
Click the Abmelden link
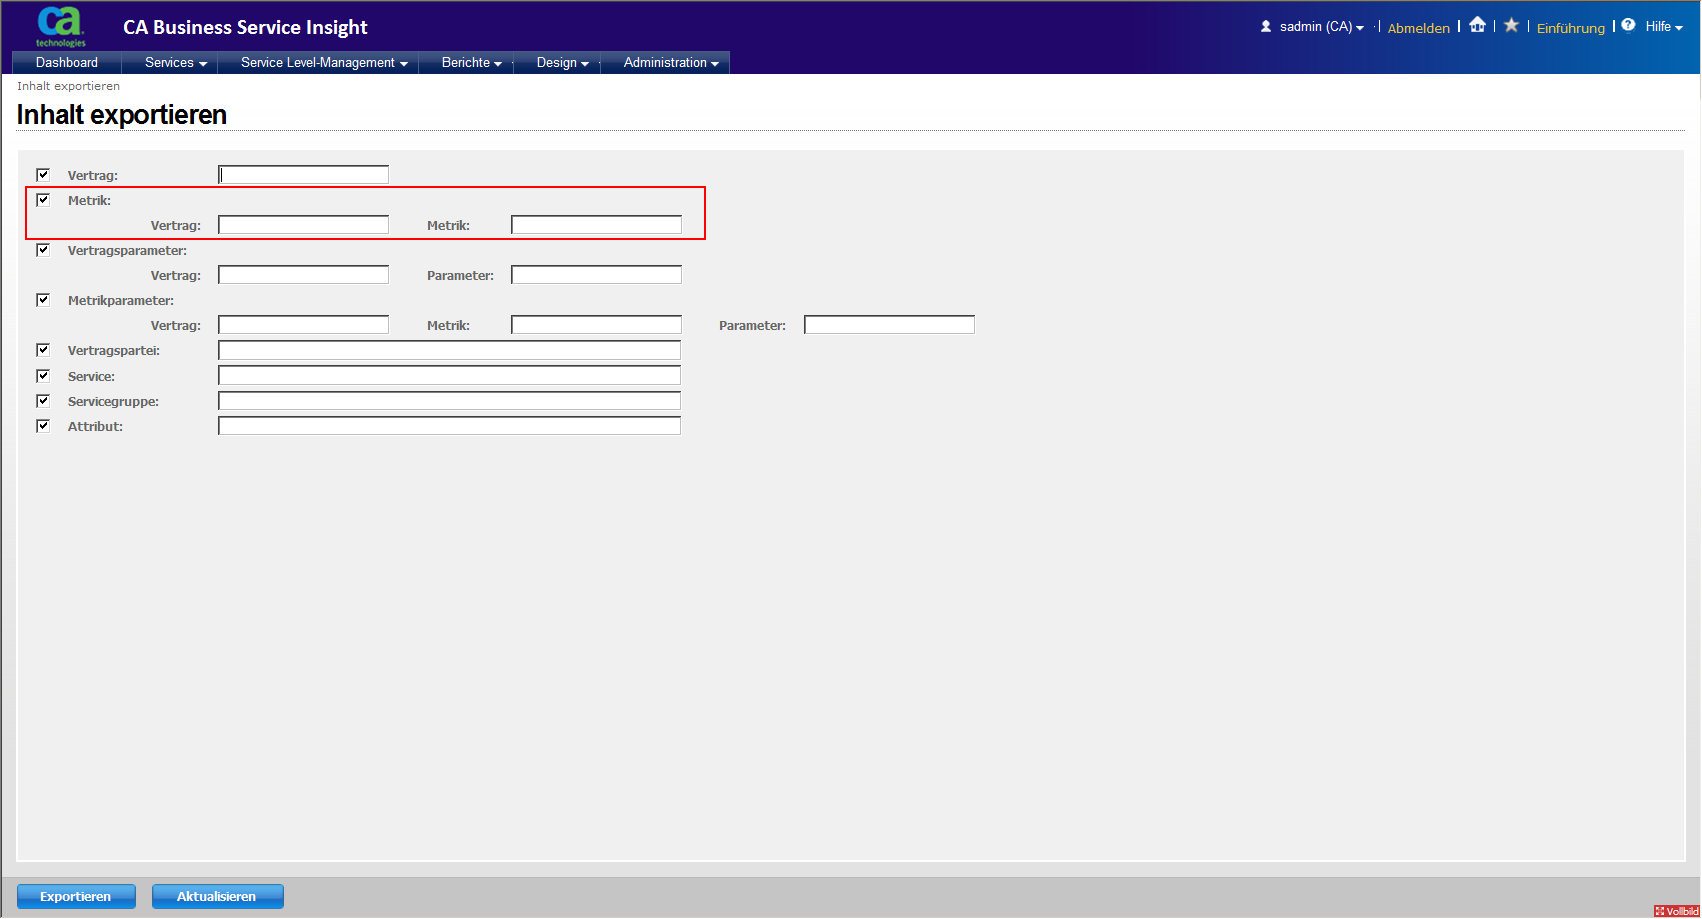pos(1418,28)
